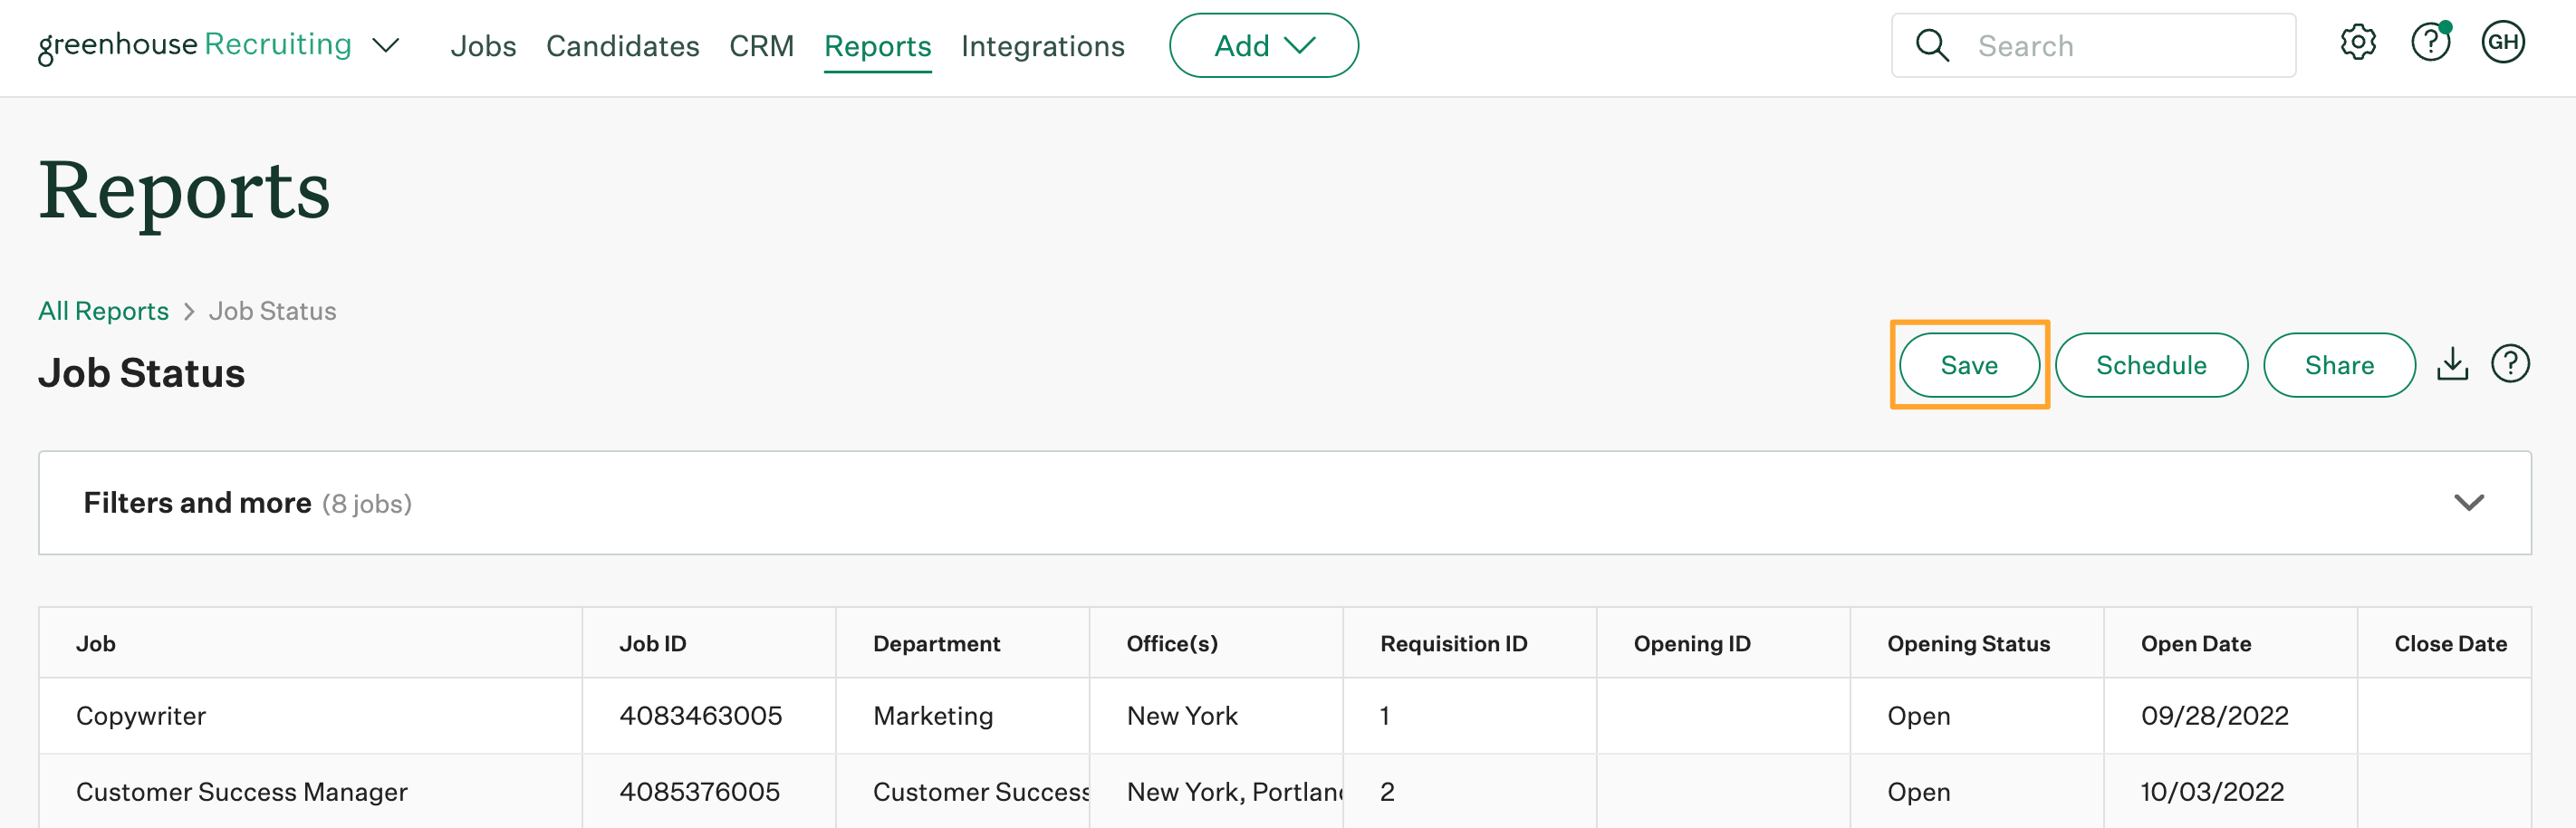Schedule the Job Status report
Image resolution: width=2576 pixels, height=828 pixels.
point(2151,365)
